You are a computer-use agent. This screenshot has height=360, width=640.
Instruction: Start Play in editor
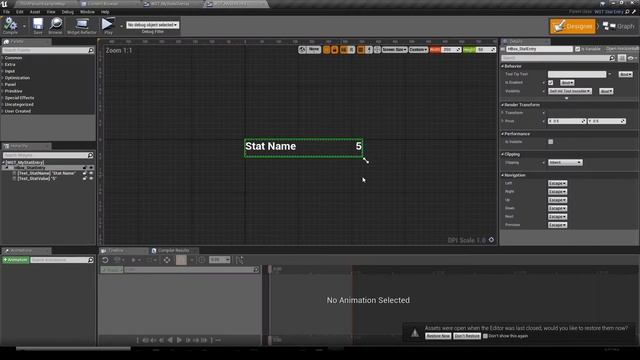pos(108,26)
